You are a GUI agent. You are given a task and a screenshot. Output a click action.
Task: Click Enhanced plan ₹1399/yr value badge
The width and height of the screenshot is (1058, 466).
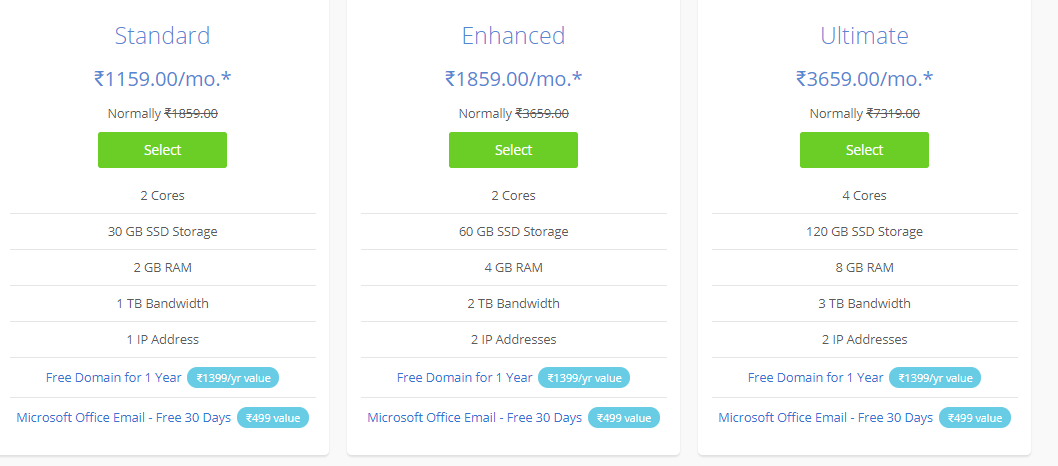[584, 378]
